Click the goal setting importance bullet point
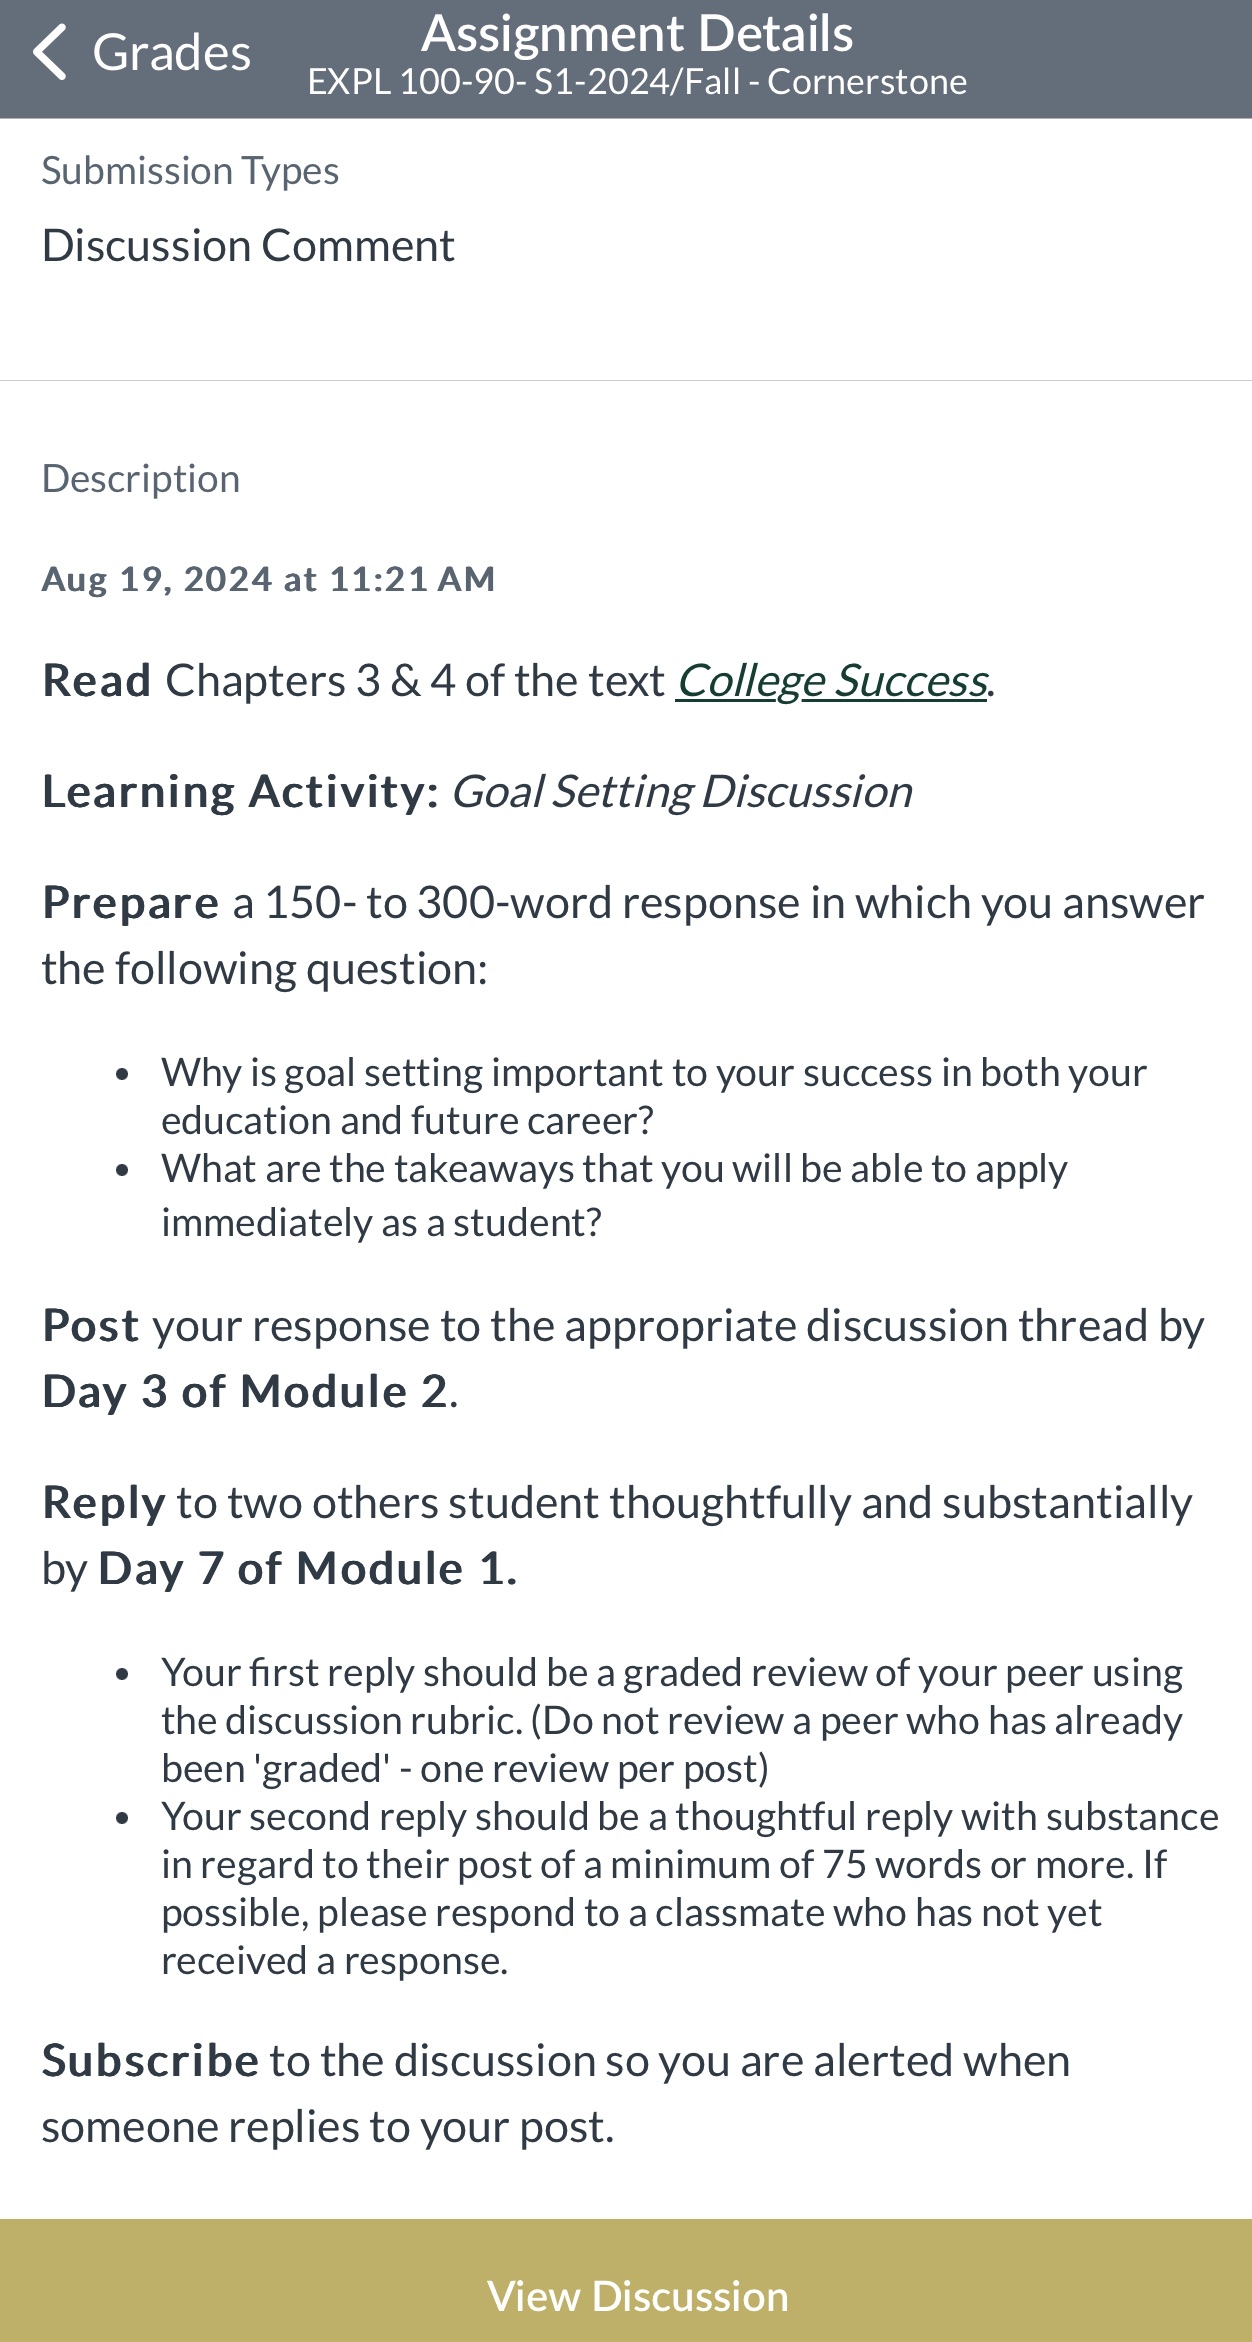This screenshot has width=1252, height=2342. pyautogui.click(x=654, y=1095)
